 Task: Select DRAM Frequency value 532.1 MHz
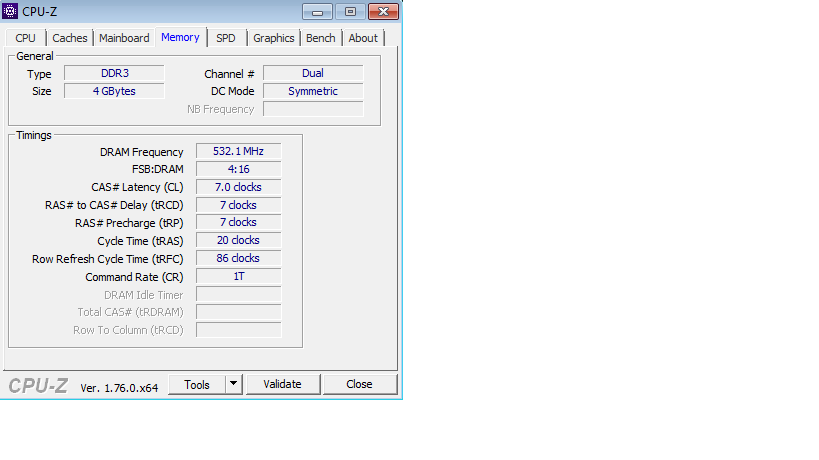click(239, 151)
